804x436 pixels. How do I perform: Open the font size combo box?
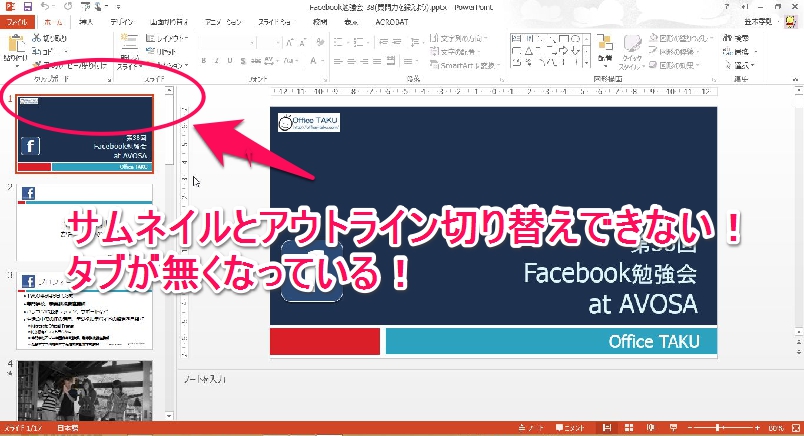(x=269, y=43)
